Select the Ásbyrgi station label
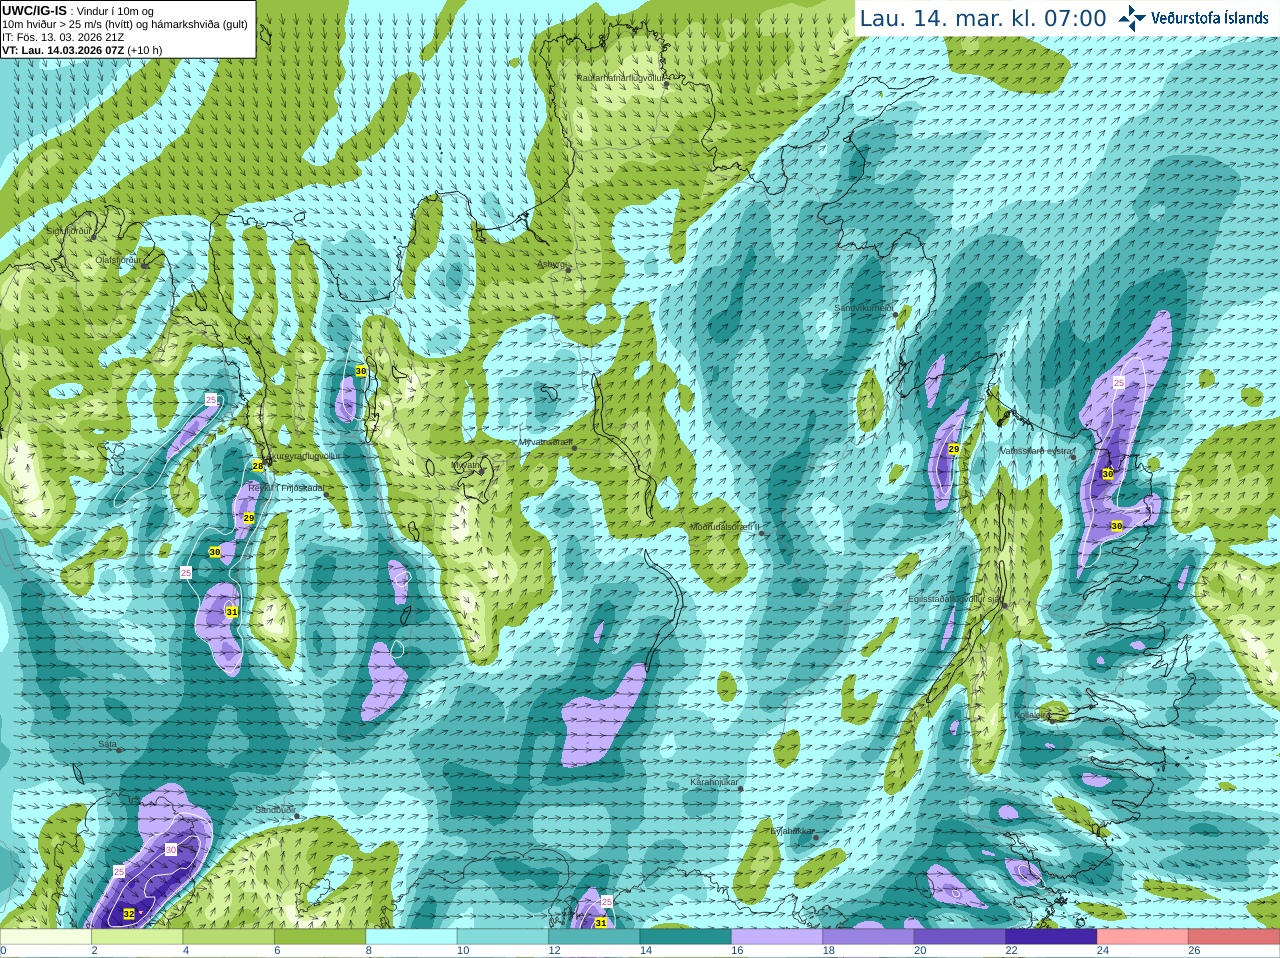1280x958 pixels. 551,264
